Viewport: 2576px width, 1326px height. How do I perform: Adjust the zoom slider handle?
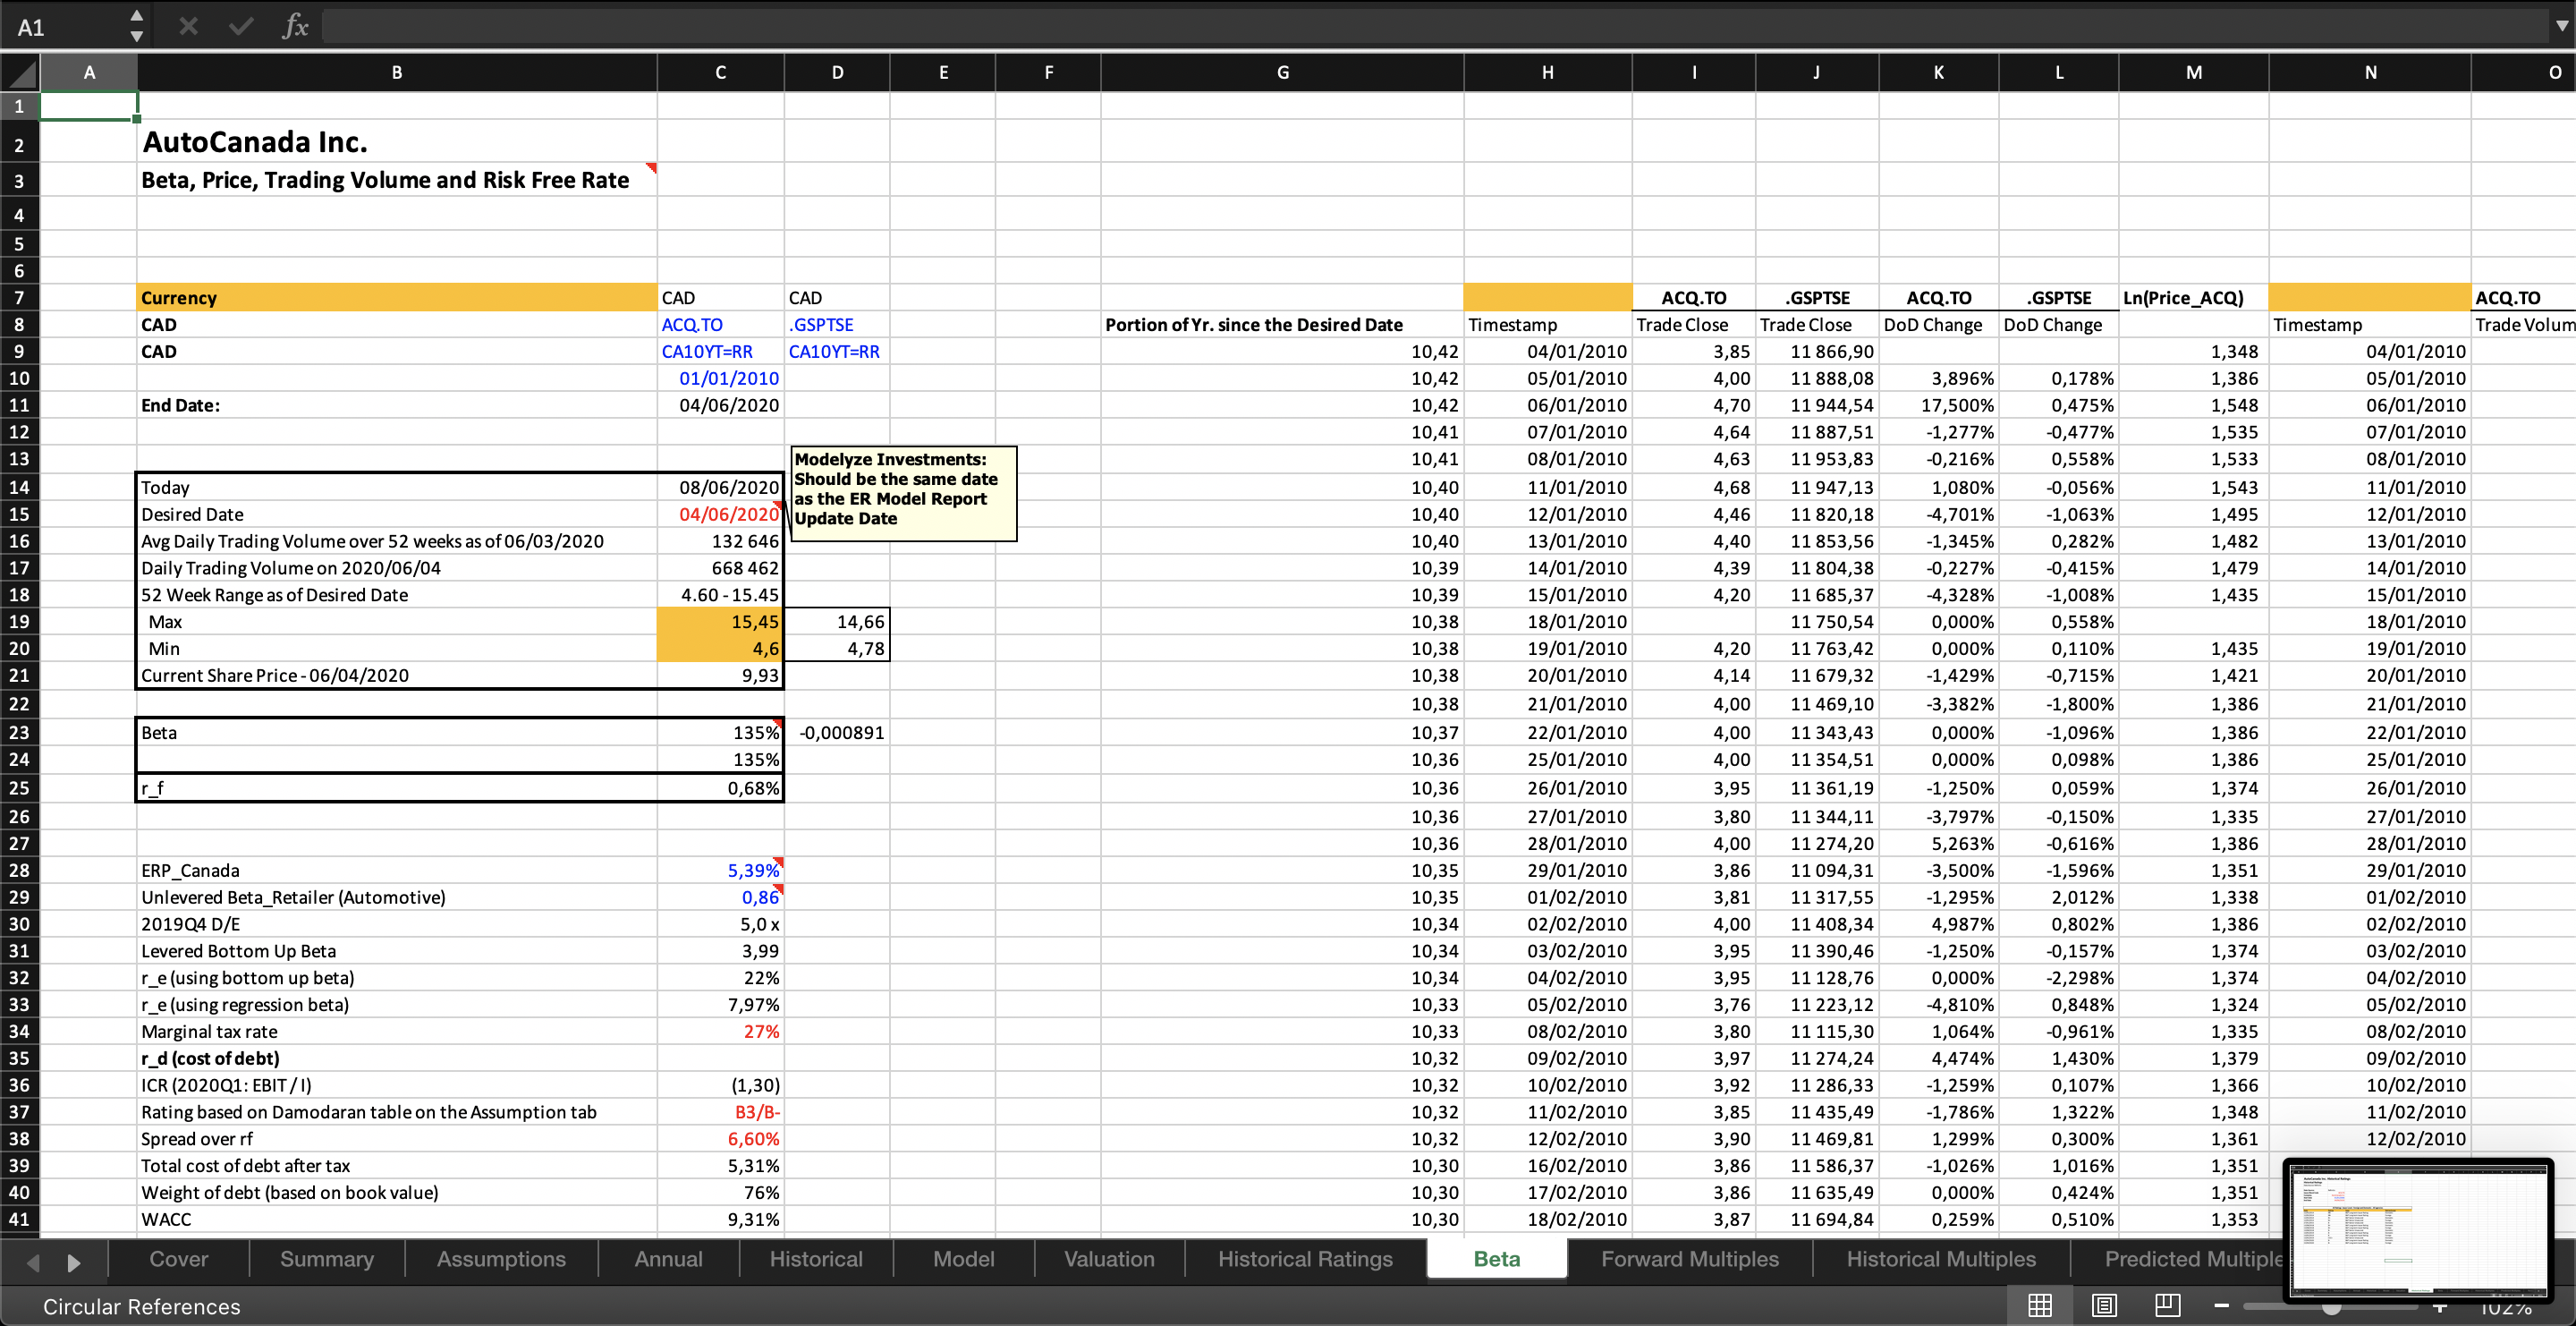pos(2331,1308)
